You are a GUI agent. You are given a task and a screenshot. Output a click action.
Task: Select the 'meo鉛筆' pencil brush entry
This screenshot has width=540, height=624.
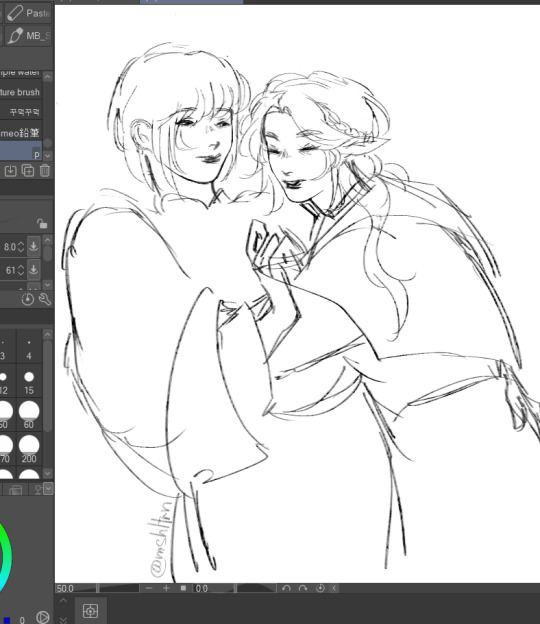coord(21,133)
